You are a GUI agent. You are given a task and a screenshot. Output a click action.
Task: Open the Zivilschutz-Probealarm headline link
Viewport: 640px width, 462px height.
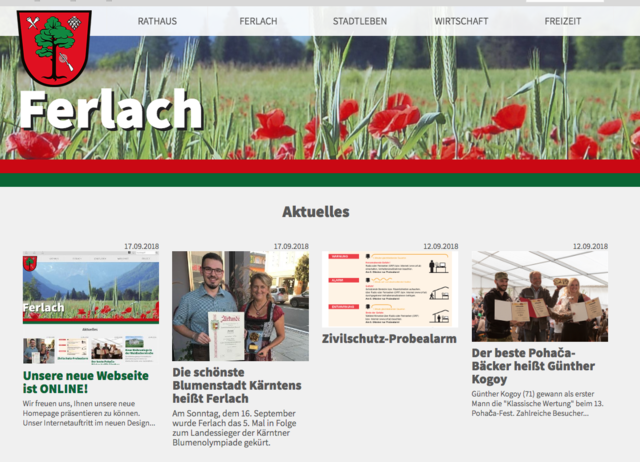click(389, 339)
